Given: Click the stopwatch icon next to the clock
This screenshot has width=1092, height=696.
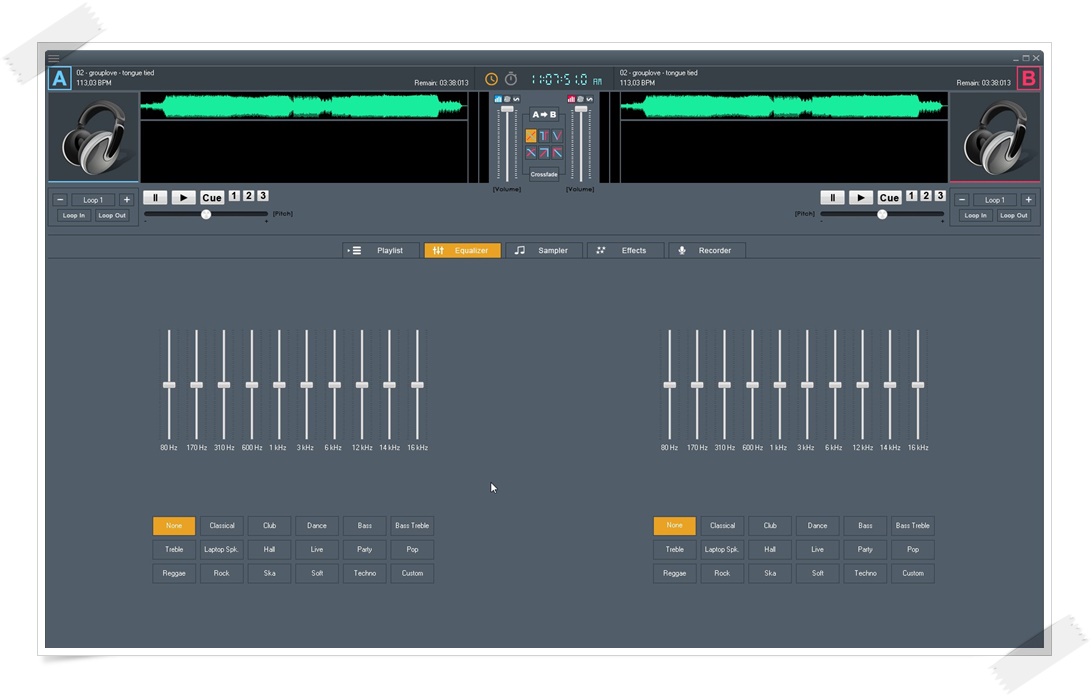Looking at the screenshot, I should tap(509, 77).
